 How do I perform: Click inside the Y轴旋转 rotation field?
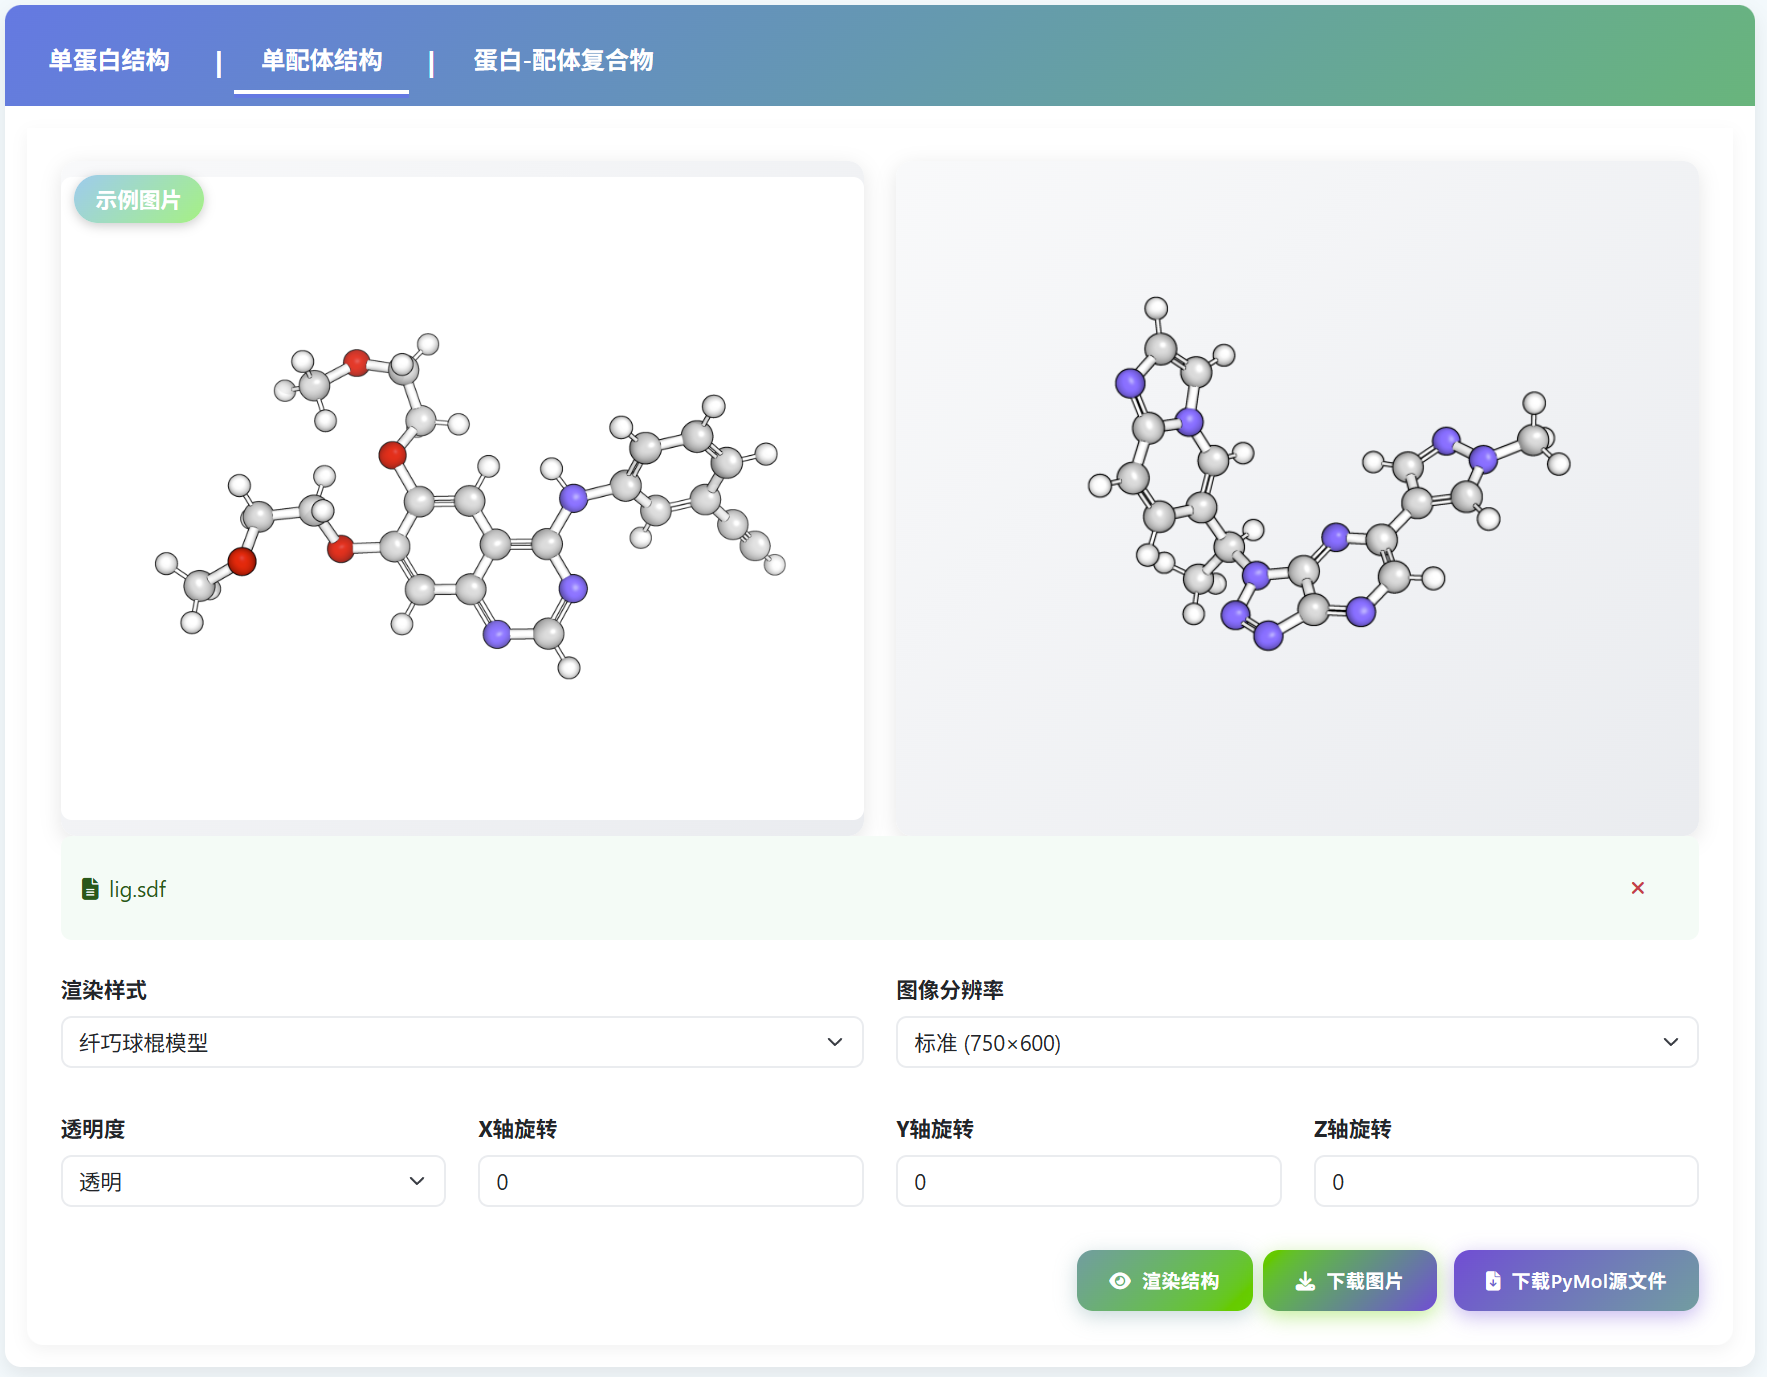tap(1088, 1181)
